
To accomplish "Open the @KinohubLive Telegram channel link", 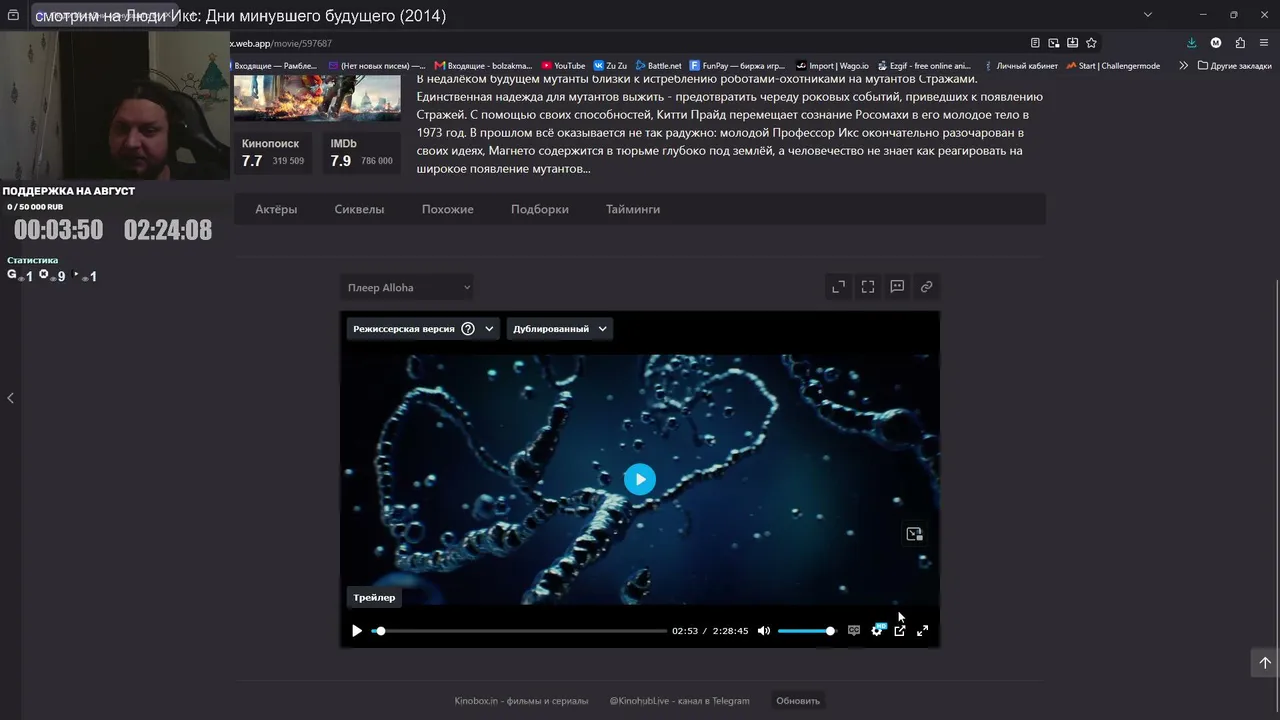I will coord(679,701).
